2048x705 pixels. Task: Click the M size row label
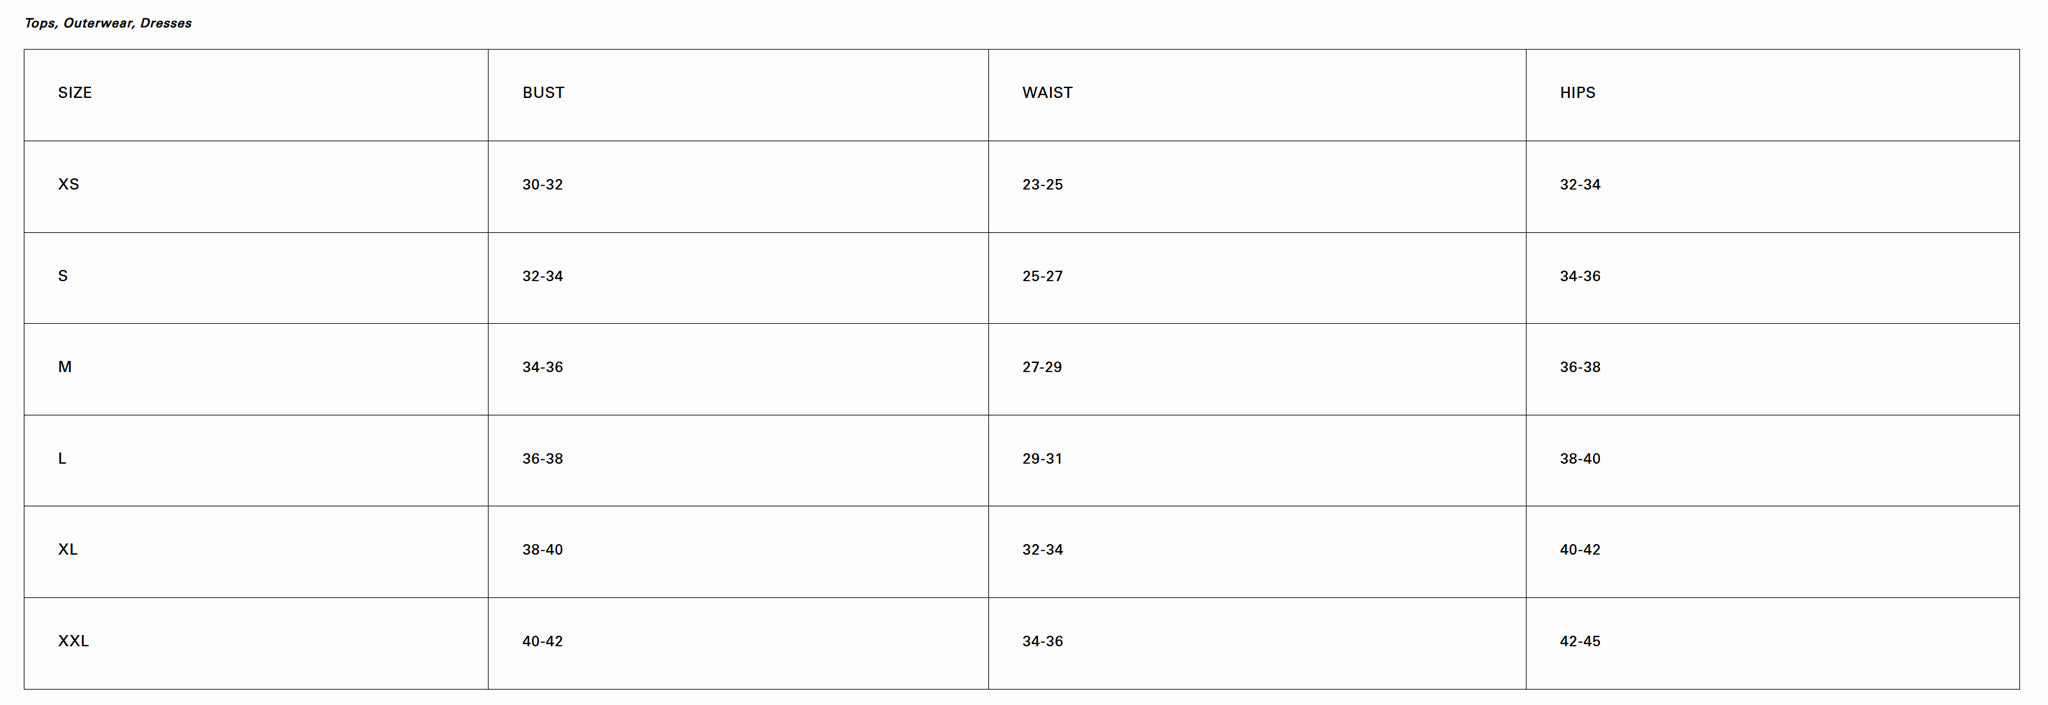[65, 367]
